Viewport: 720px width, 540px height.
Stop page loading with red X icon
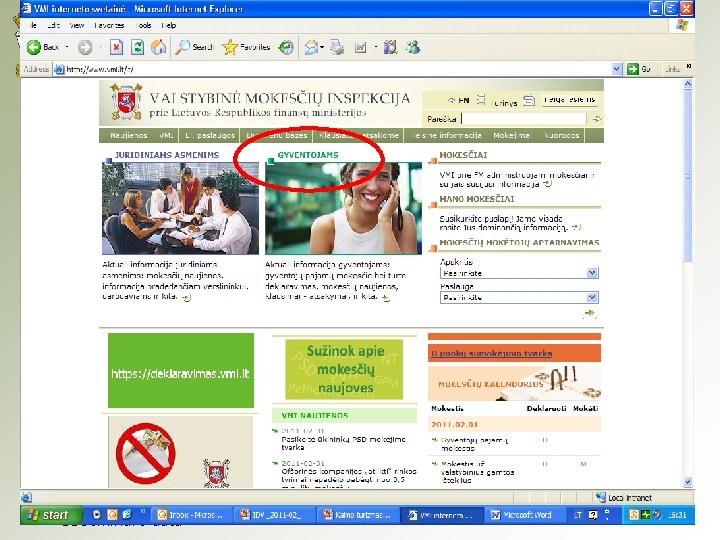[x=116, y=47]
